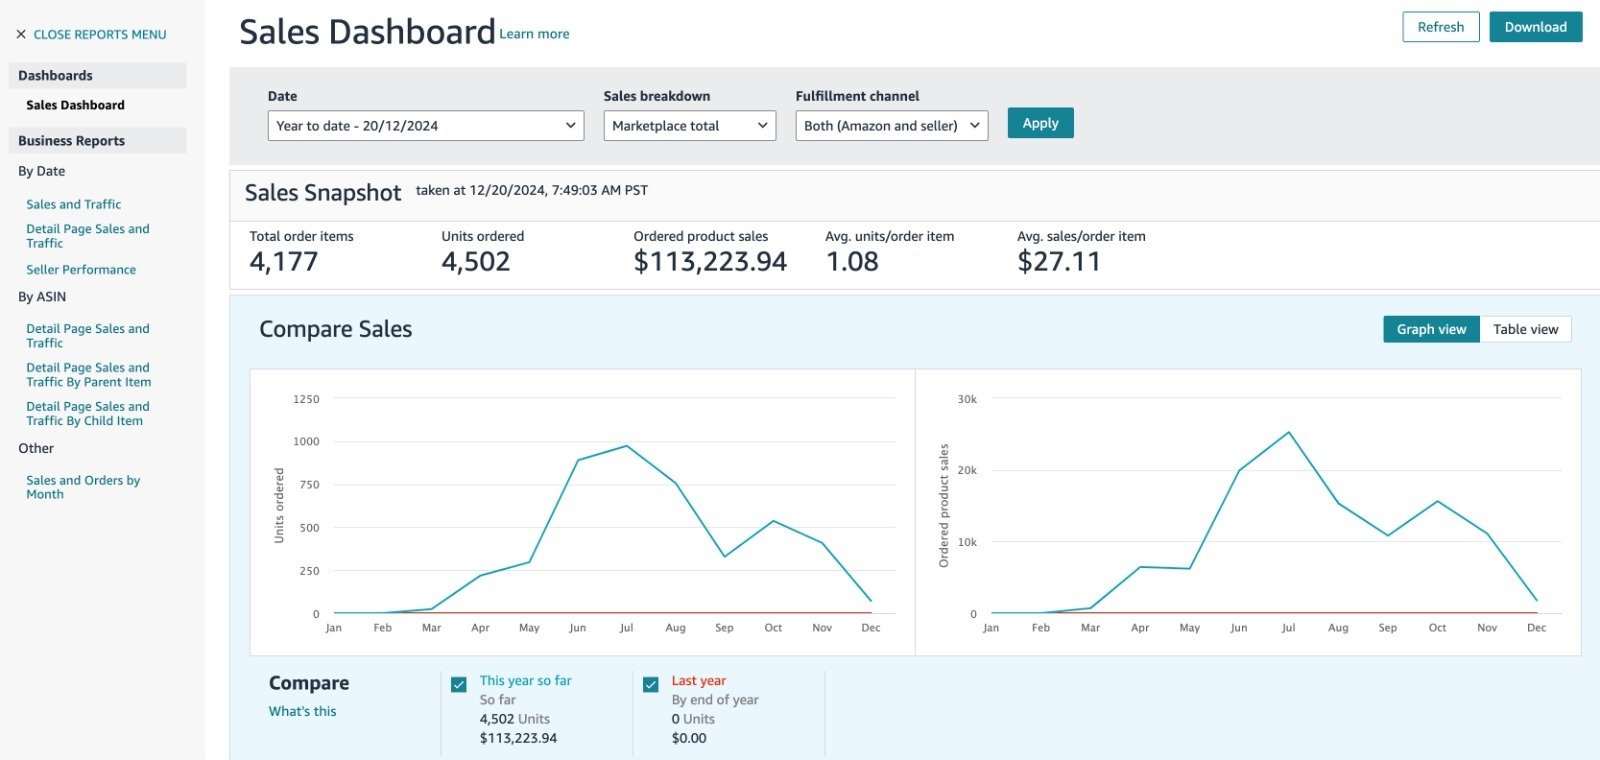Go to Seller Performance report
The image size is (1600, 760).
click(x=81, y=270)
